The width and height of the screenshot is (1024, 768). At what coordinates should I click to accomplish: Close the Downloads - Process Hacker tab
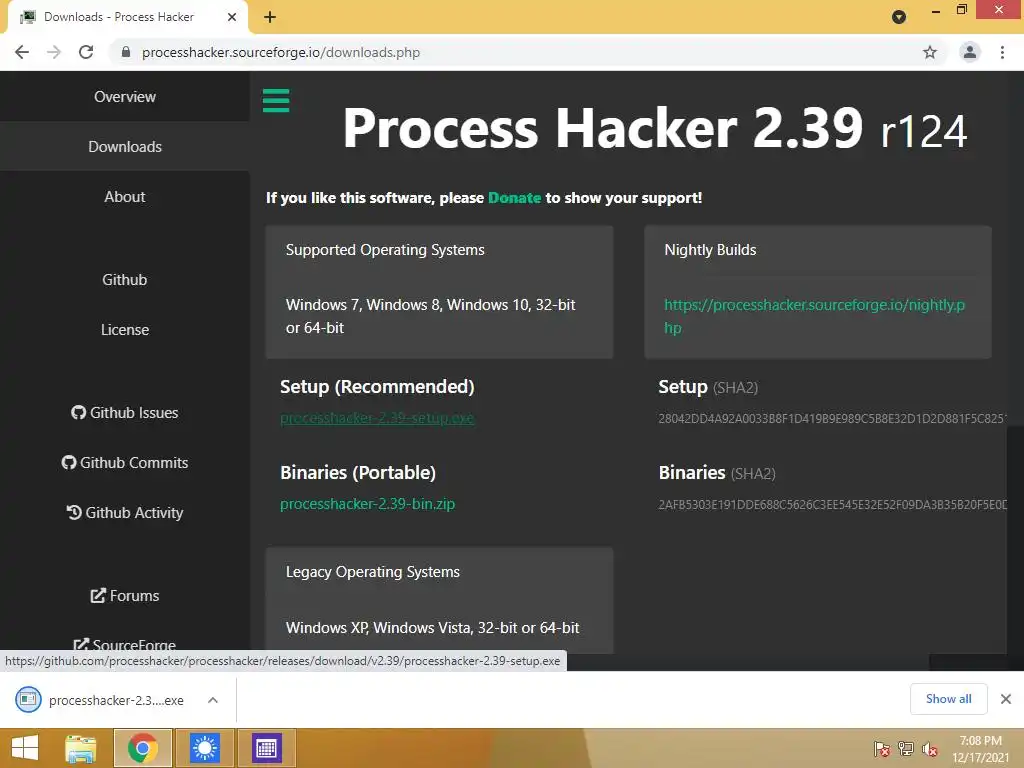click(x=232, y=17)
